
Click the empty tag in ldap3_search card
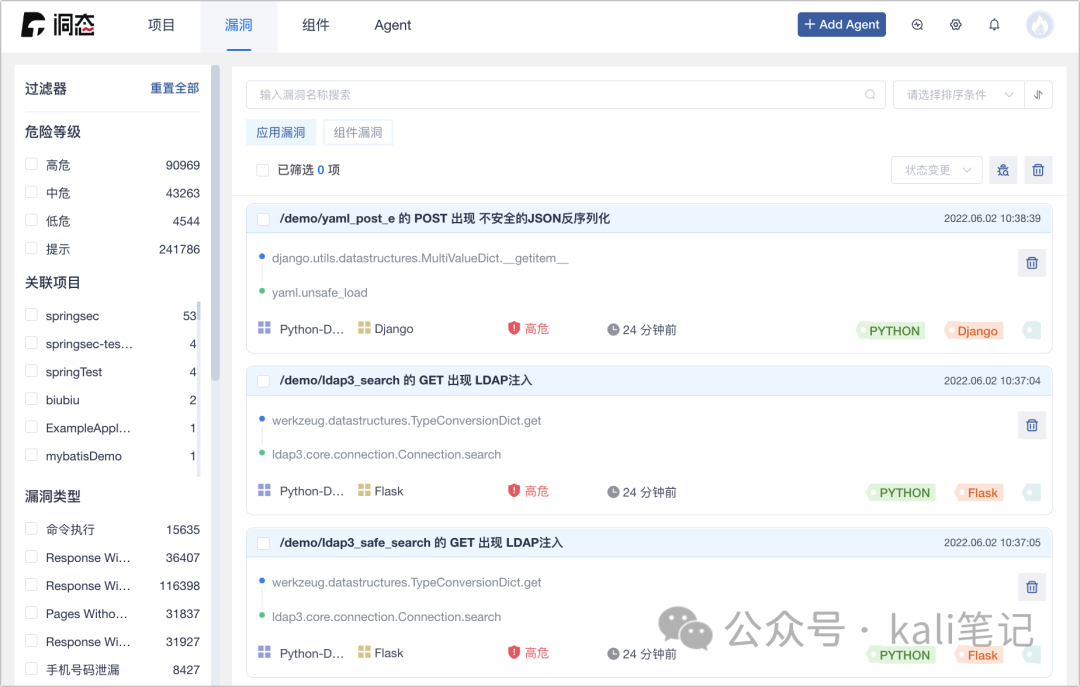[1031, 492]
